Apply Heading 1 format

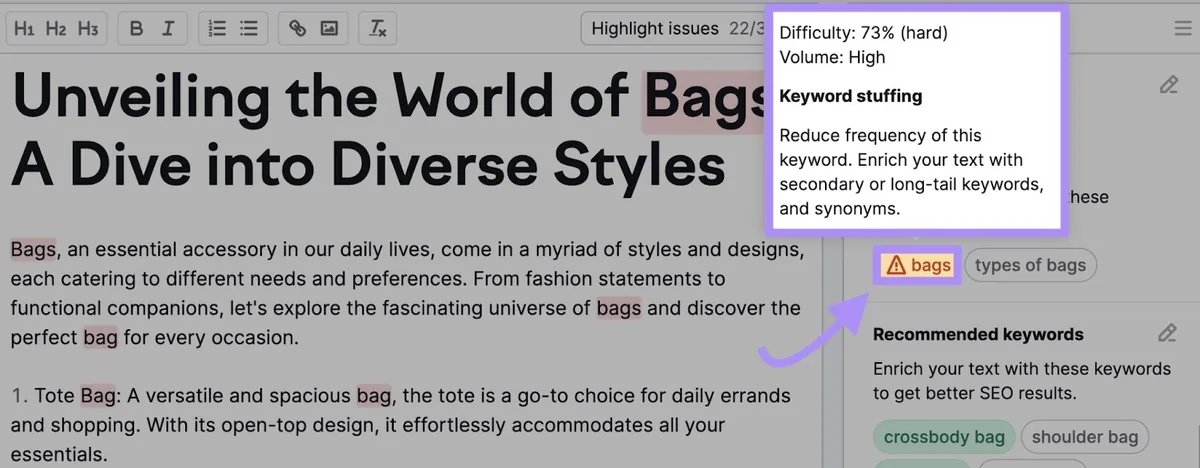(25, 29)
